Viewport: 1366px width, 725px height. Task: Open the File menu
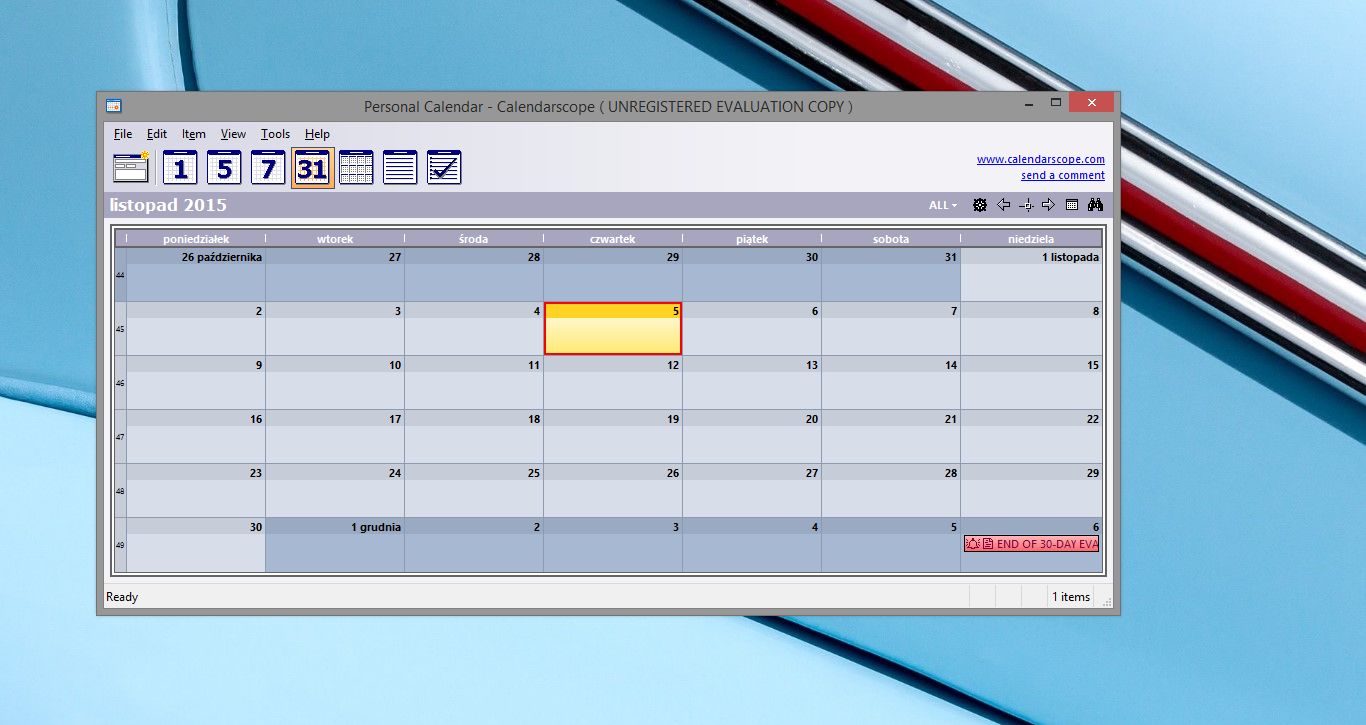123,134
